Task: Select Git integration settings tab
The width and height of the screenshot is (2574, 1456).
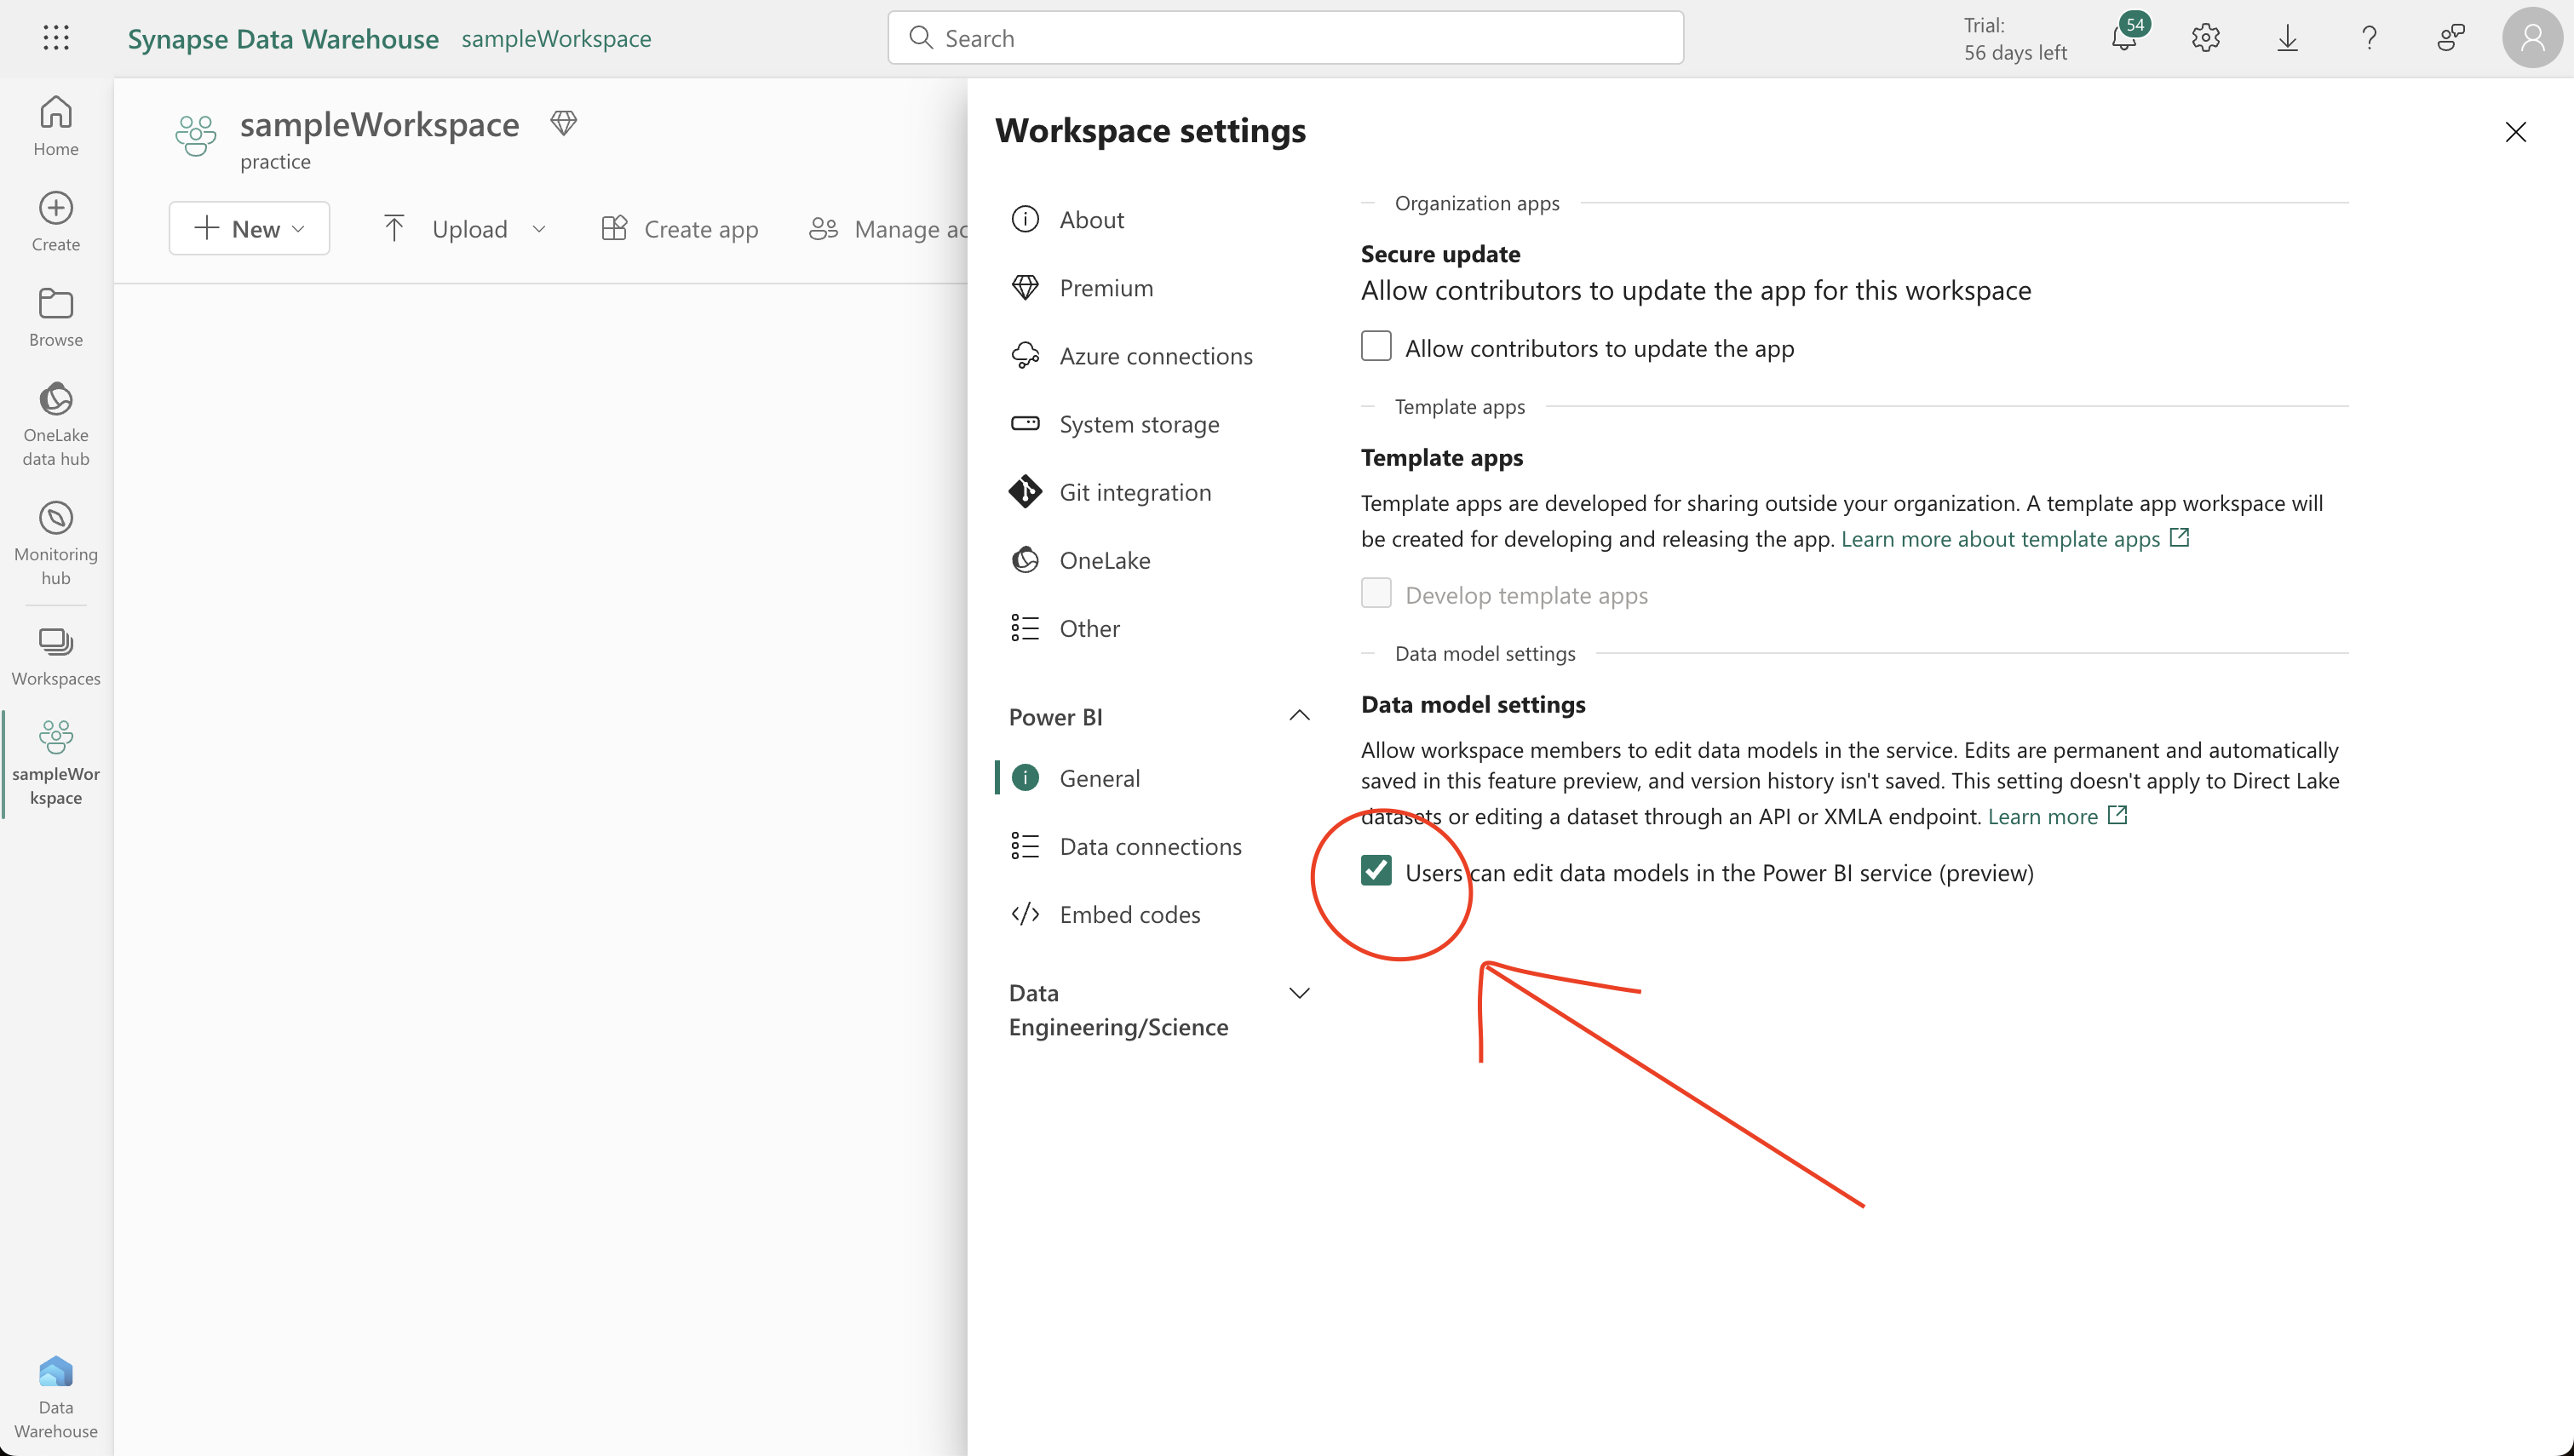Action: point(1134,492)
